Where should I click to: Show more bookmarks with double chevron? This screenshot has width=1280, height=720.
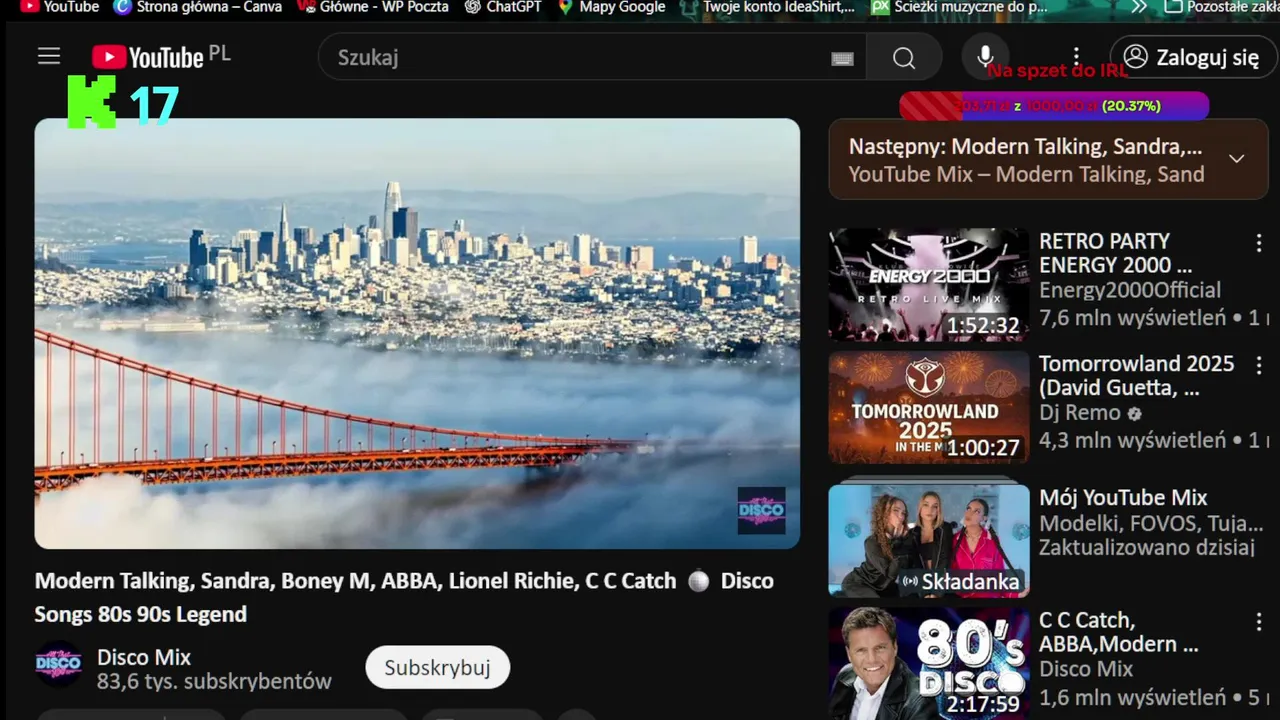pyautogui.click(x=1139, y=7)
